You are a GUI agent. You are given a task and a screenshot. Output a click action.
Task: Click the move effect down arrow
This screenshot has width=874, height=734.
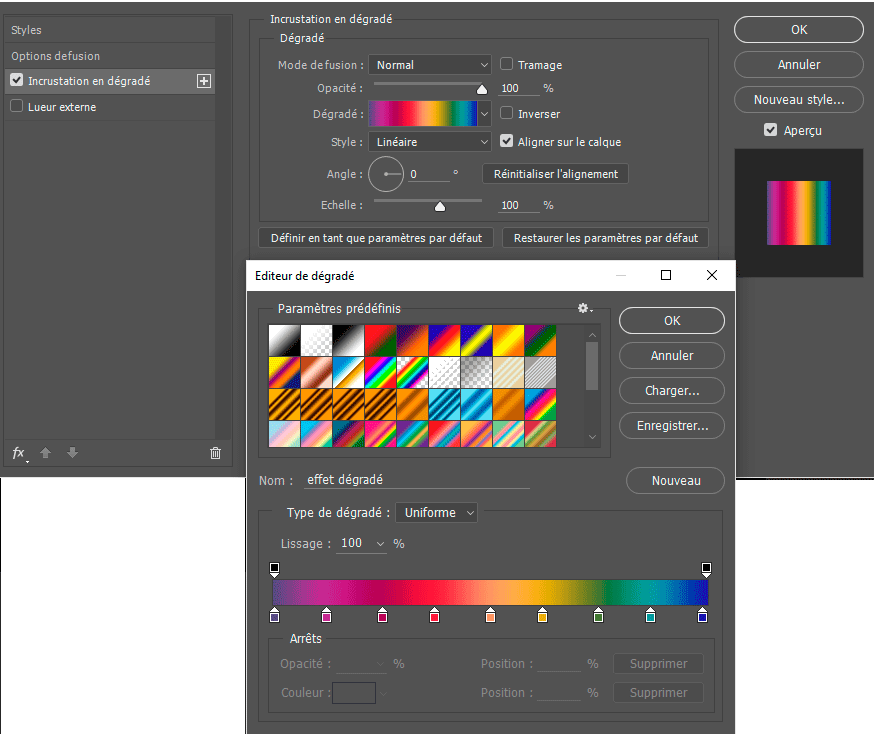72,453
